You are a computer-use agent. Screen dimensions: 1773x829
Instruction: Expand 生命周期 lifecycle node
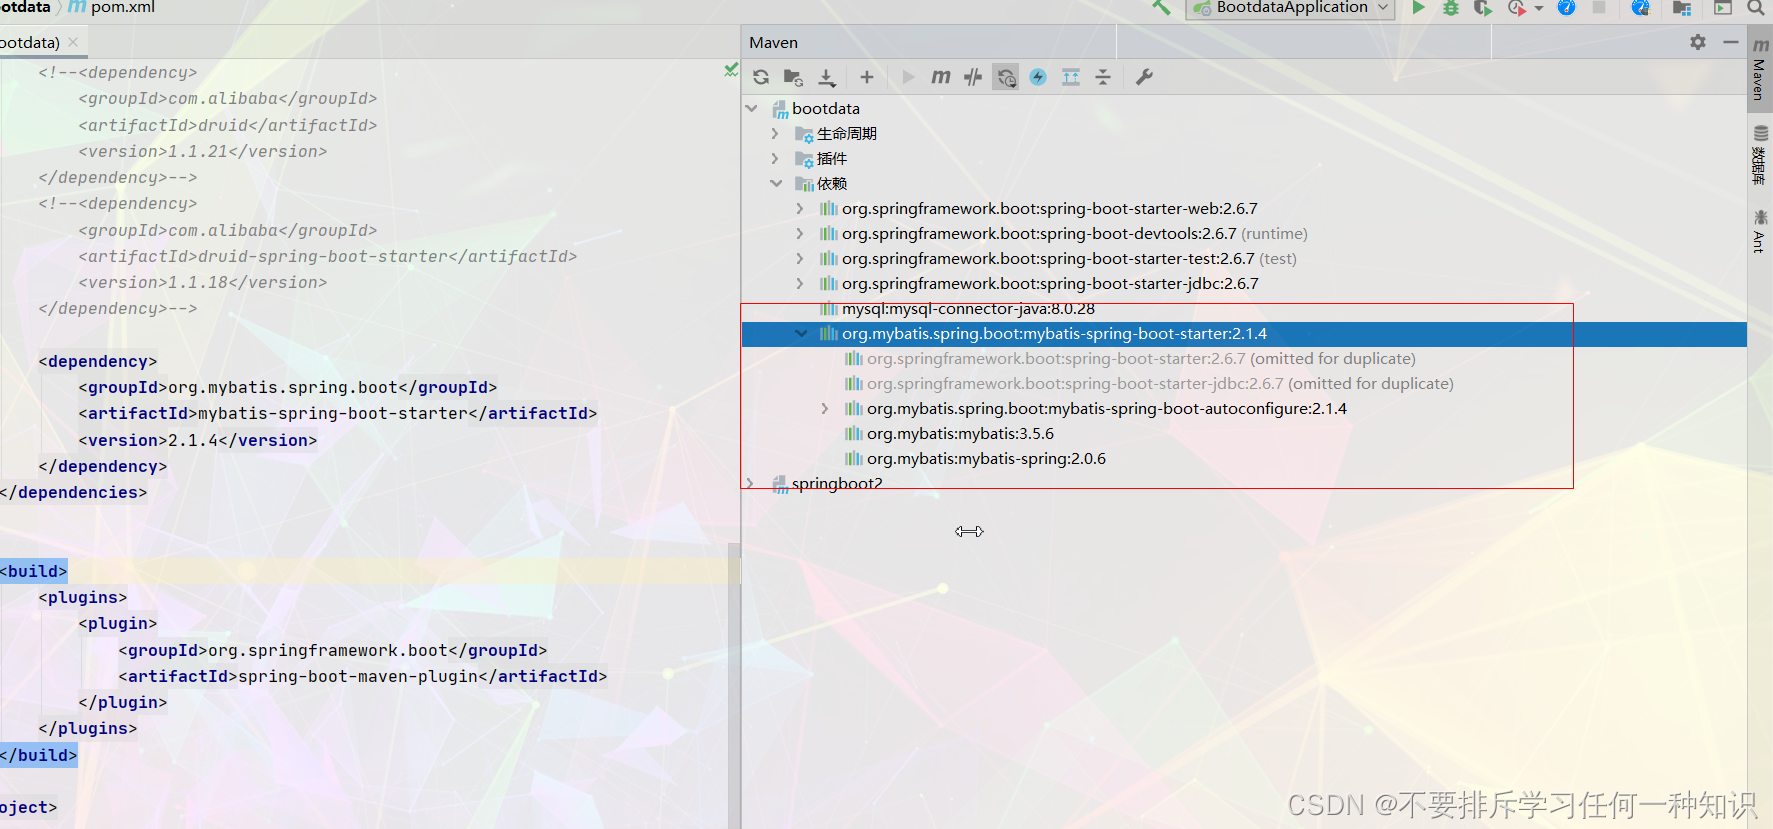[775, 133]
